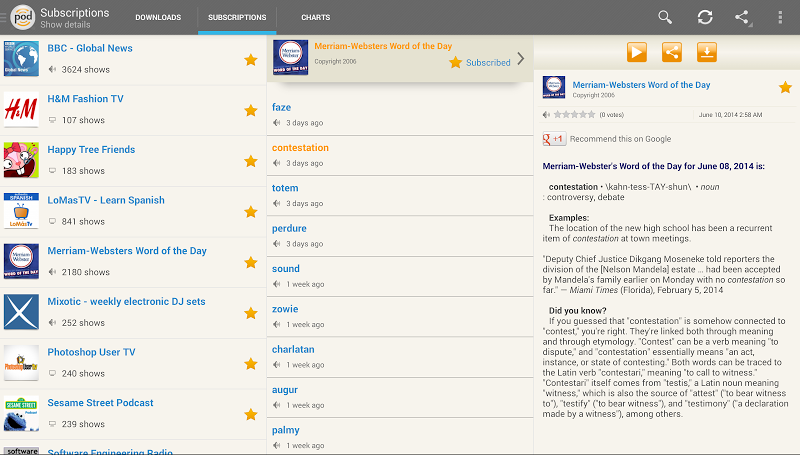
Task: Open the pod app logo icon
Action: coord(22,16)
